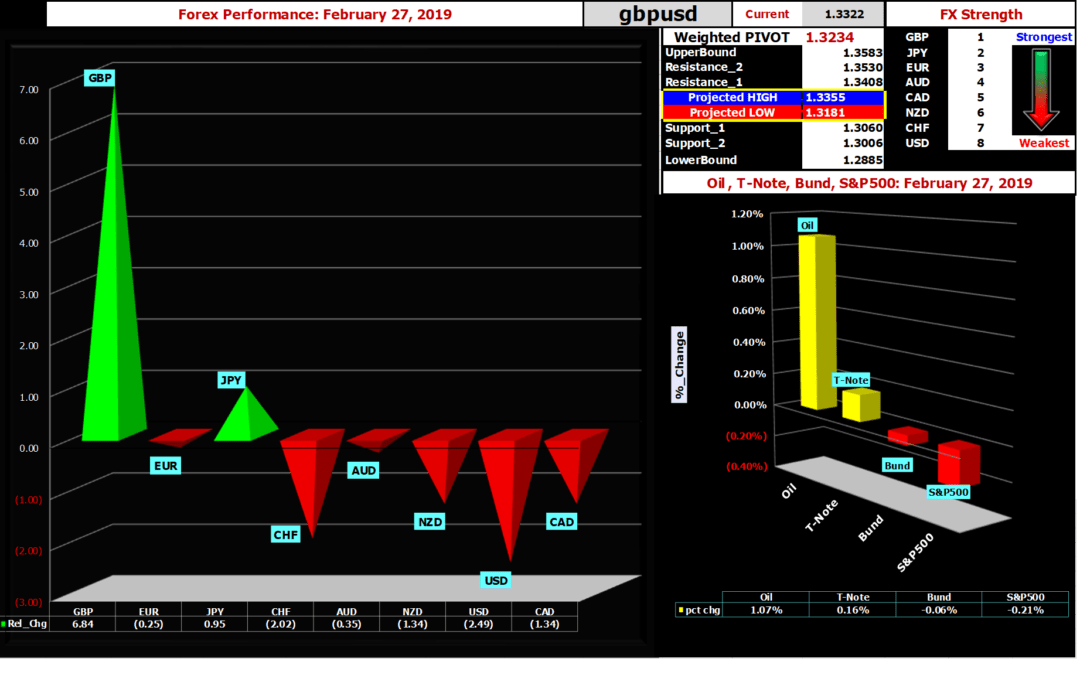
Task: Select the GBP value 6.84 in the table
Action: click(82, 623)
